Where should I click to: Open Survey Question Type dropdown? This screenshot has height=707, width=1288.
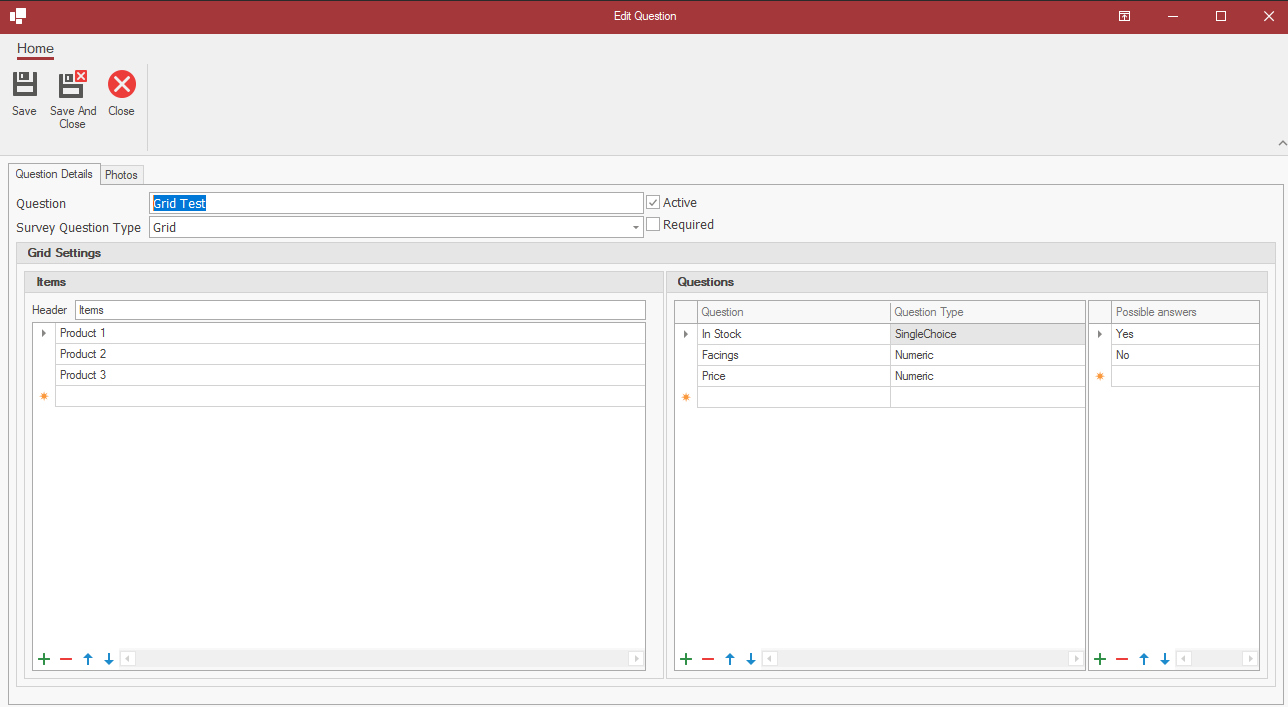pos(635,228)
